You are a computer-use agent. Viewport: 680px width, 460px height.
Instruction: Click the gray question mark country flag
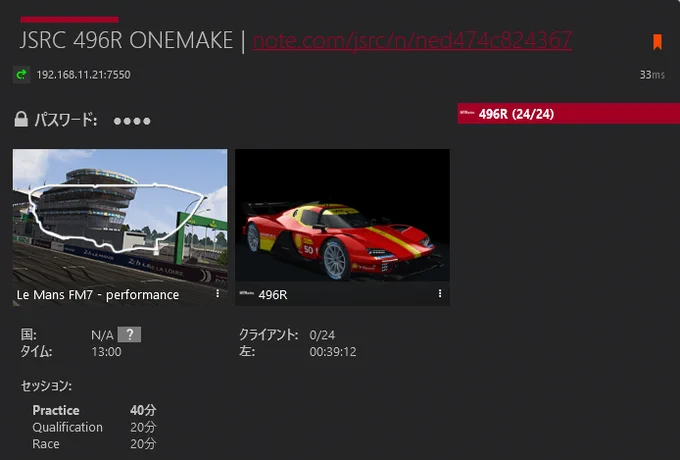129,334
